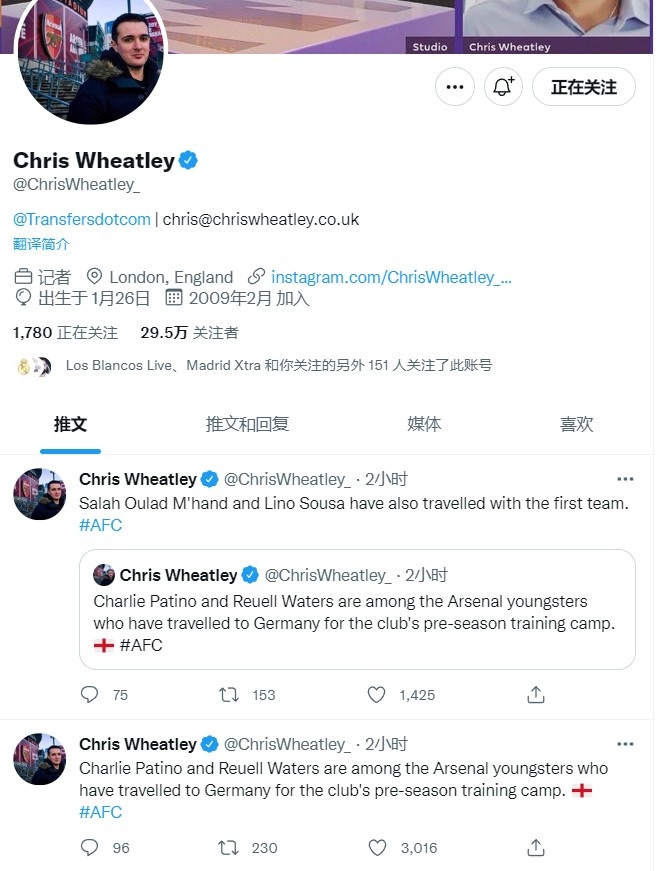
Task: Click the reply icon on the first tweet
Action: click(x=89, y=694)
